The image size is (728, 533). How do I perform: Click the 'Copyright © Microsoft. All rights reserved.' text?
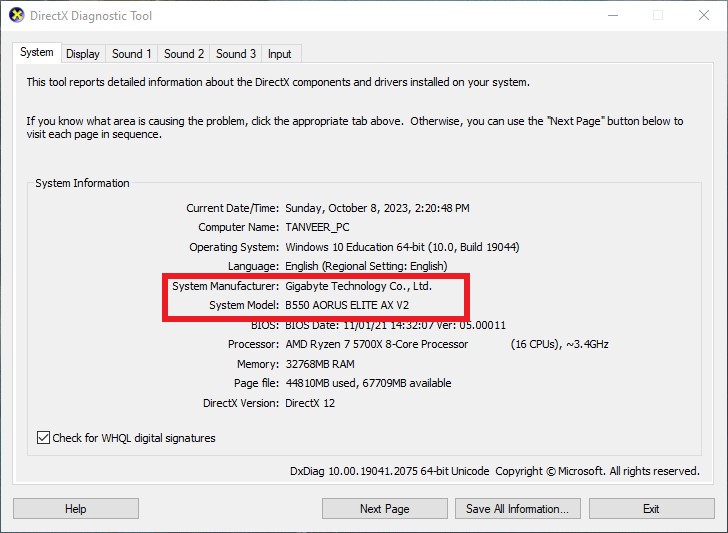tap(598, 471)
